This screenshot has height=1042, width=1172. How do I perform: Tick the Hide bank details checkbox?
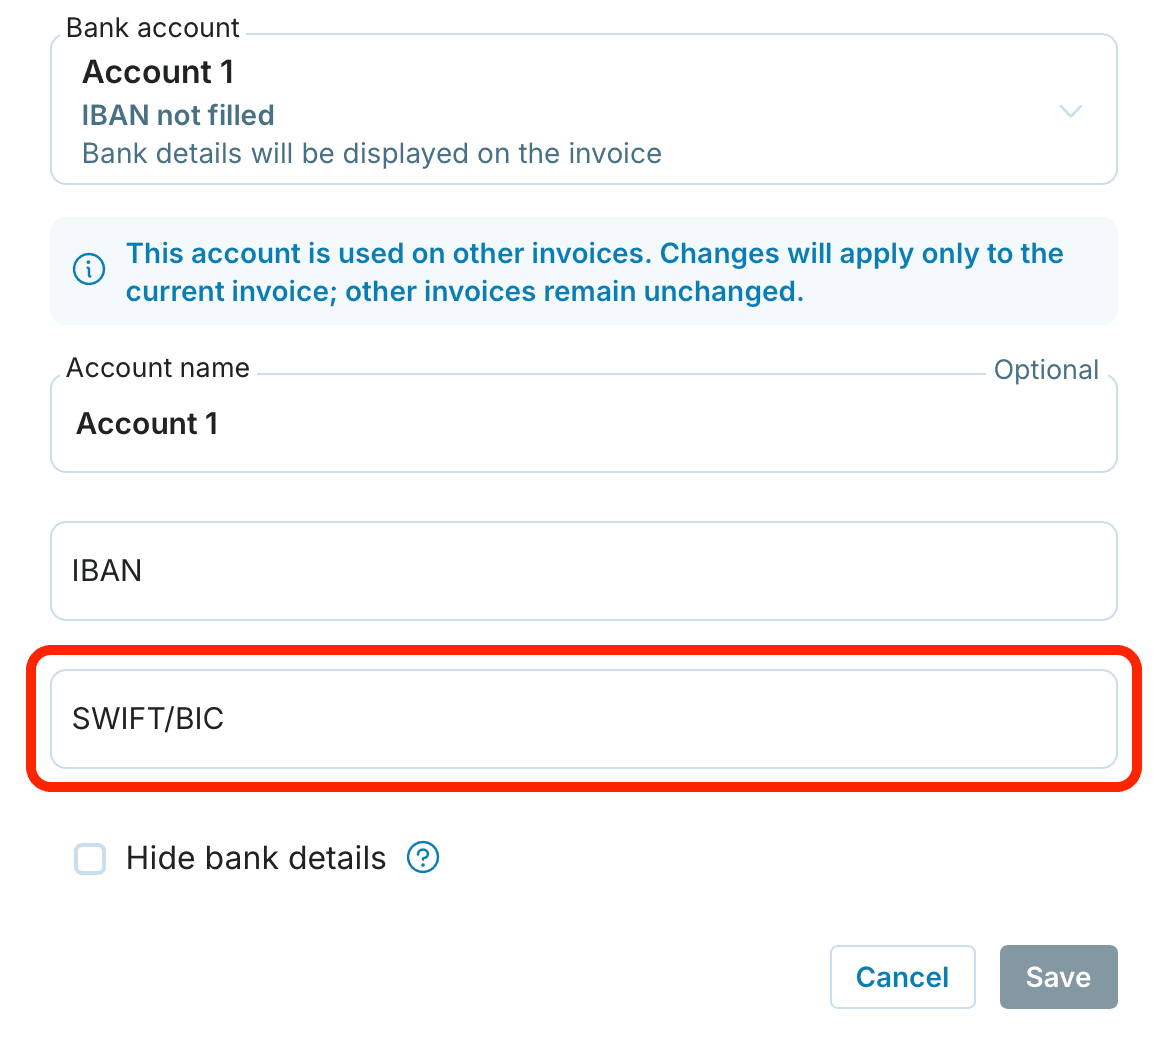coord(90,858)
